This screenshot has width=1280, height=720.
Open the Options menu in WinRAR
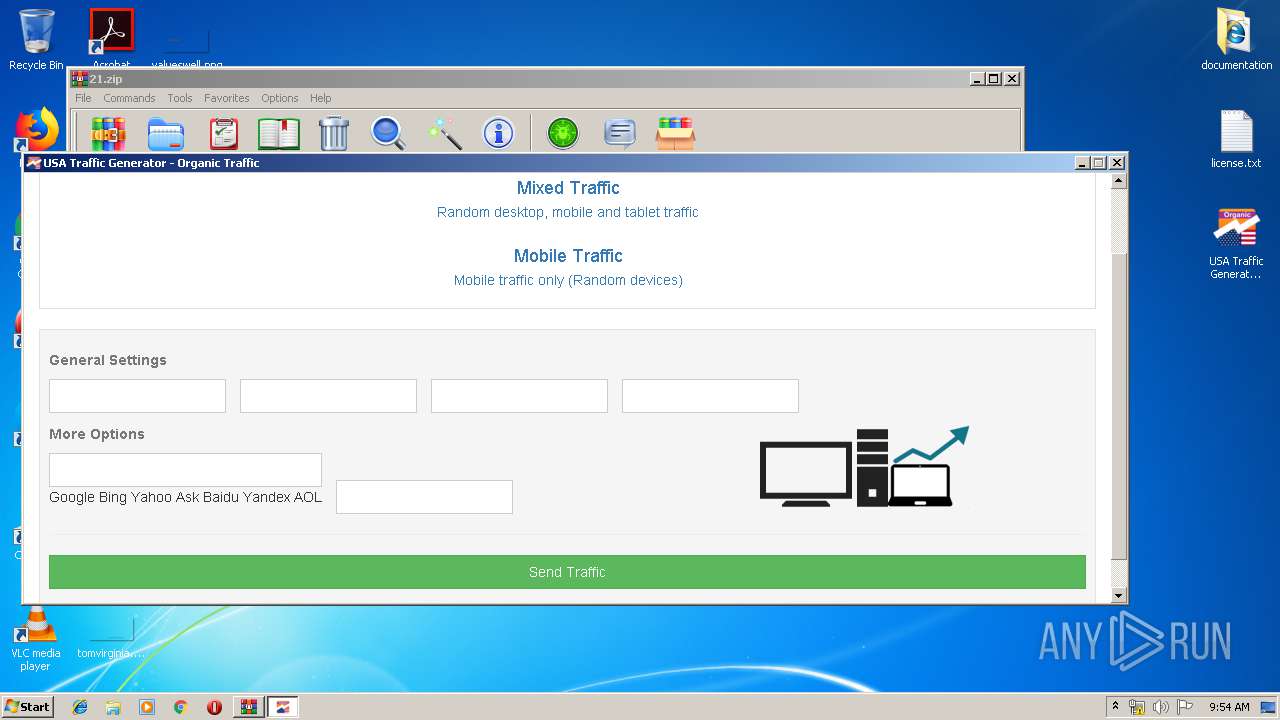point(280,98)
